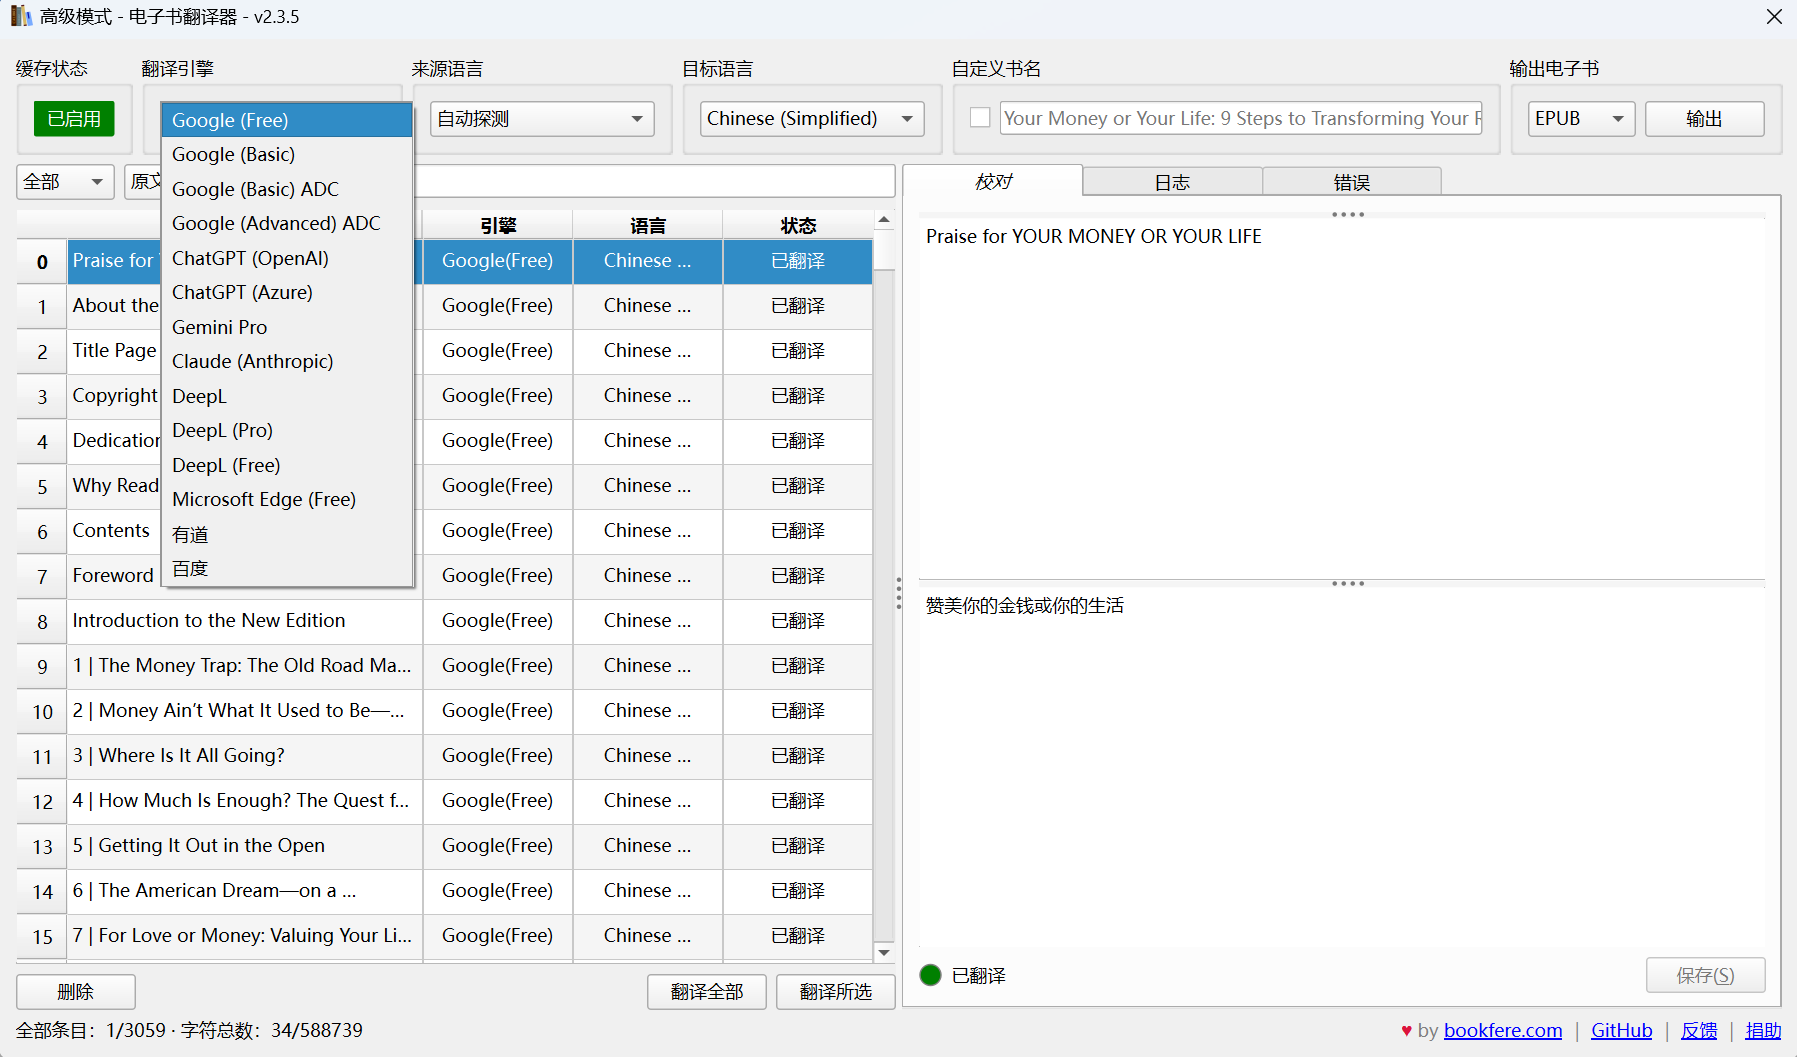Switch to the 错误 tab
Image resolution: width=1797 pixels, height=1057 pixels.
pyautogui.click(x=1351, y=182)
